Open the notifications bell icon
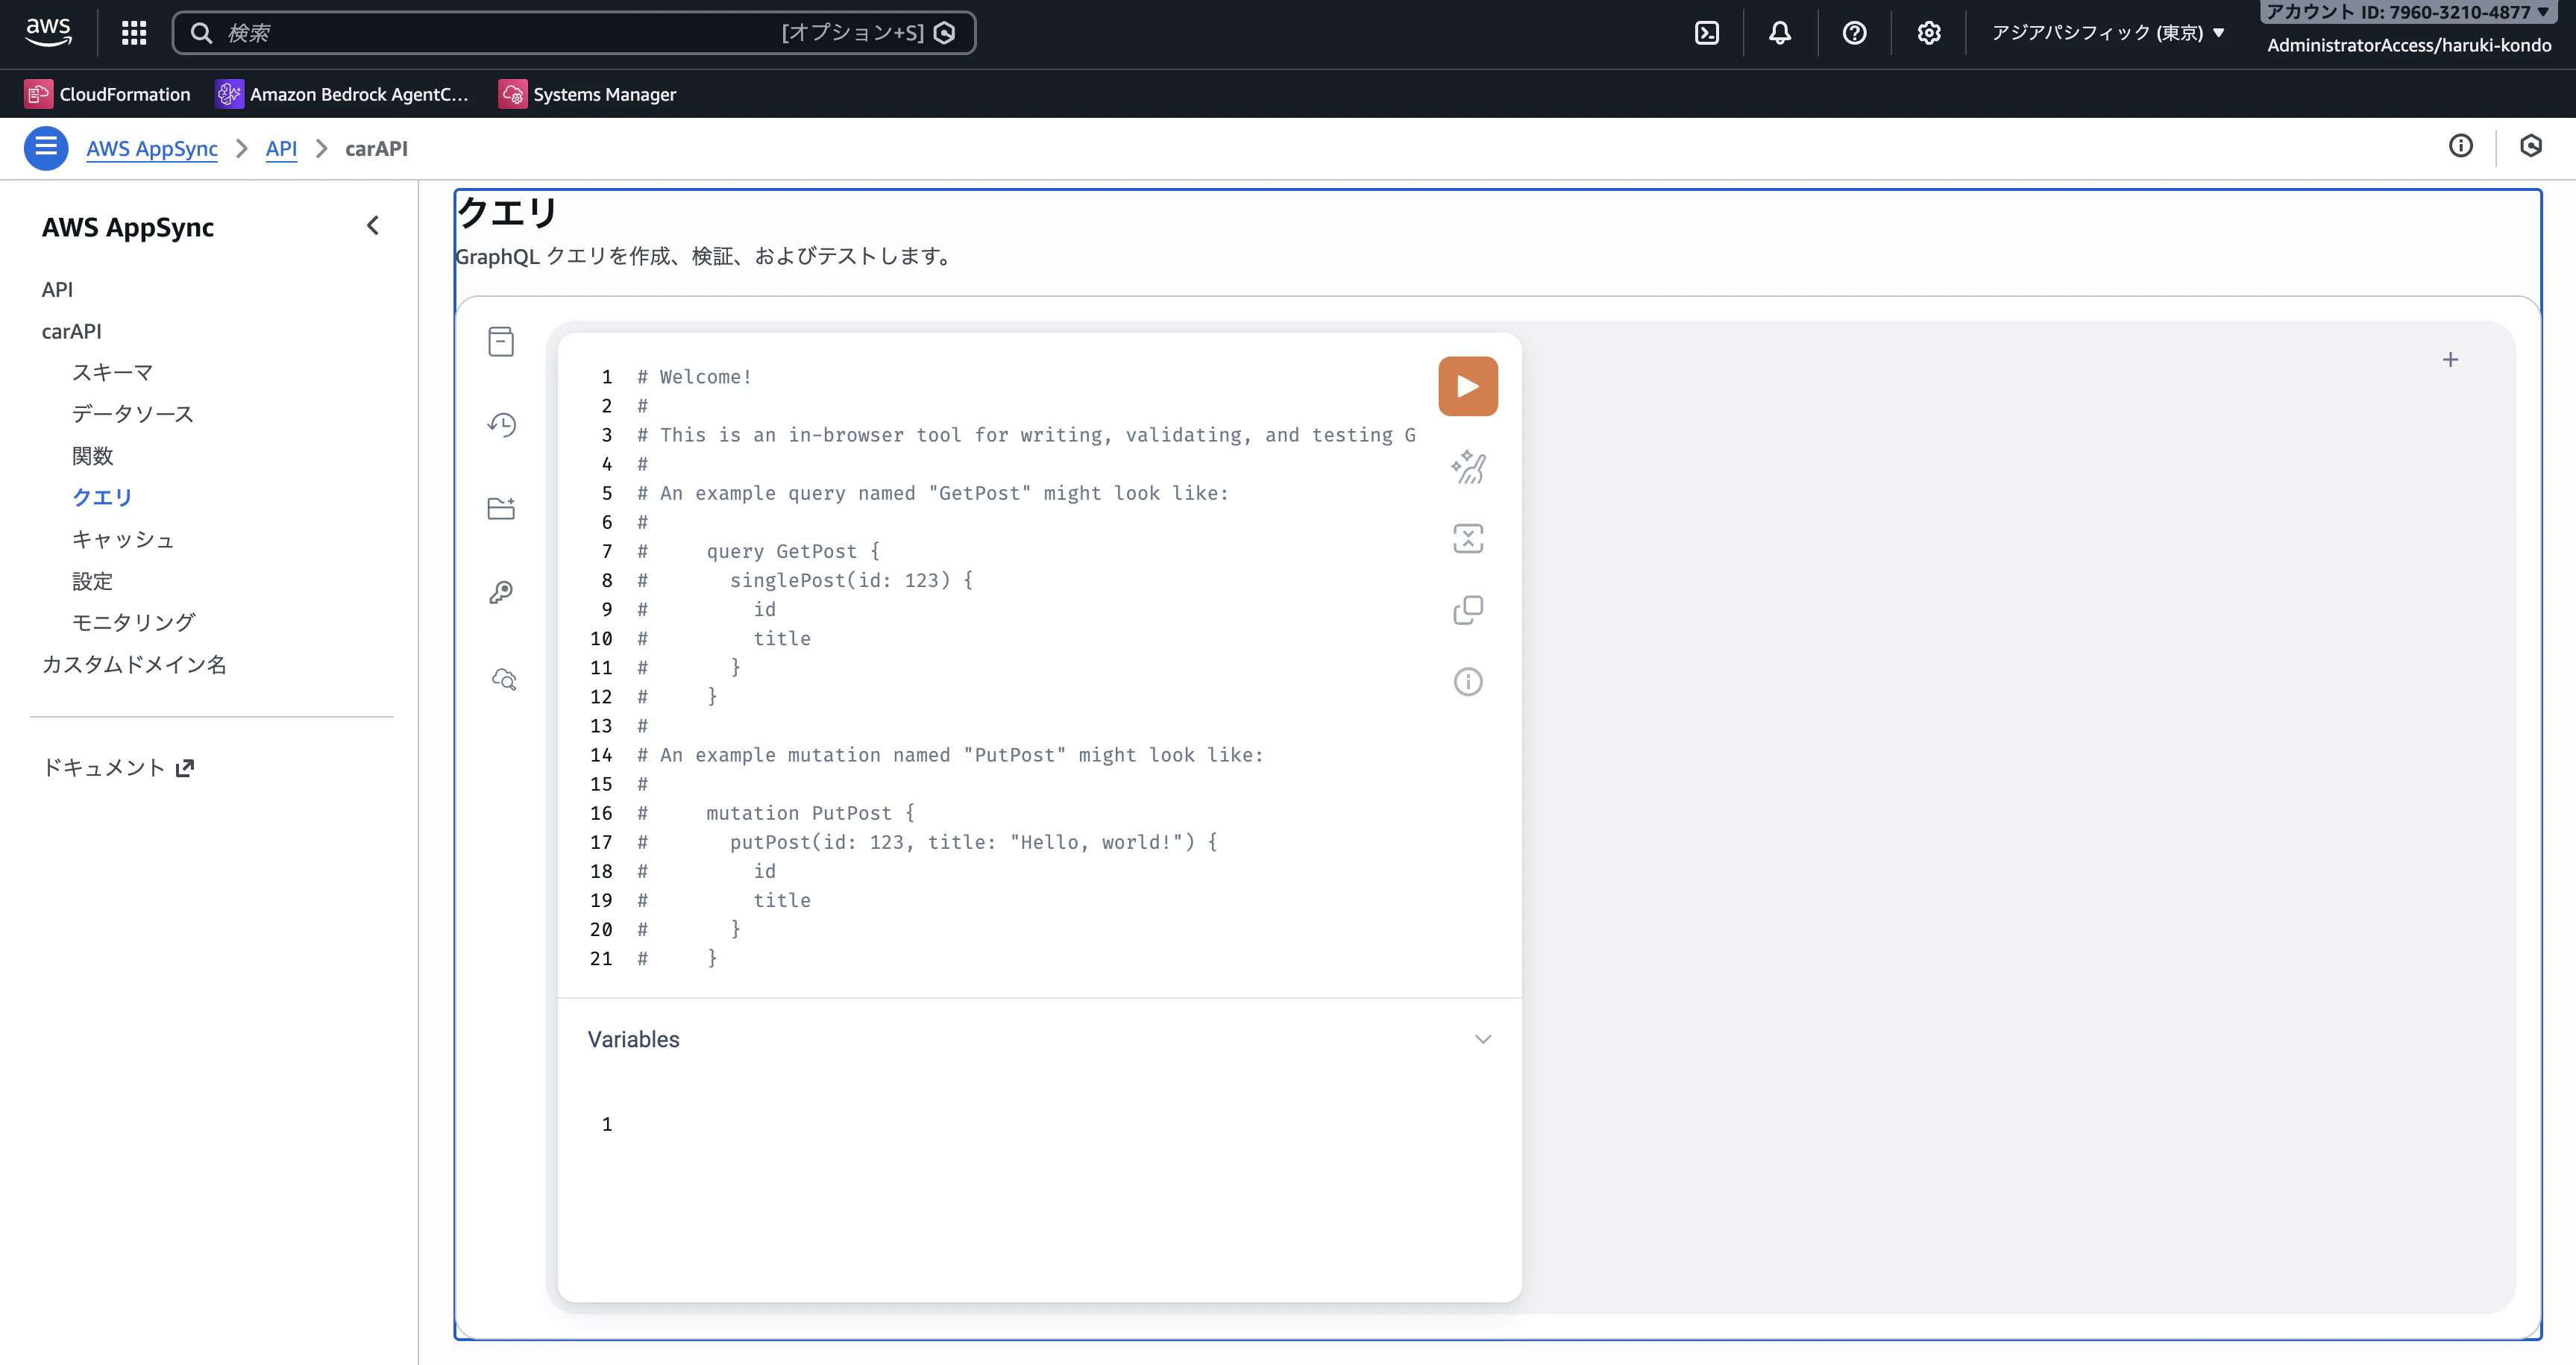This screenshot has height=1365, width=2576. click(1780, 33)
